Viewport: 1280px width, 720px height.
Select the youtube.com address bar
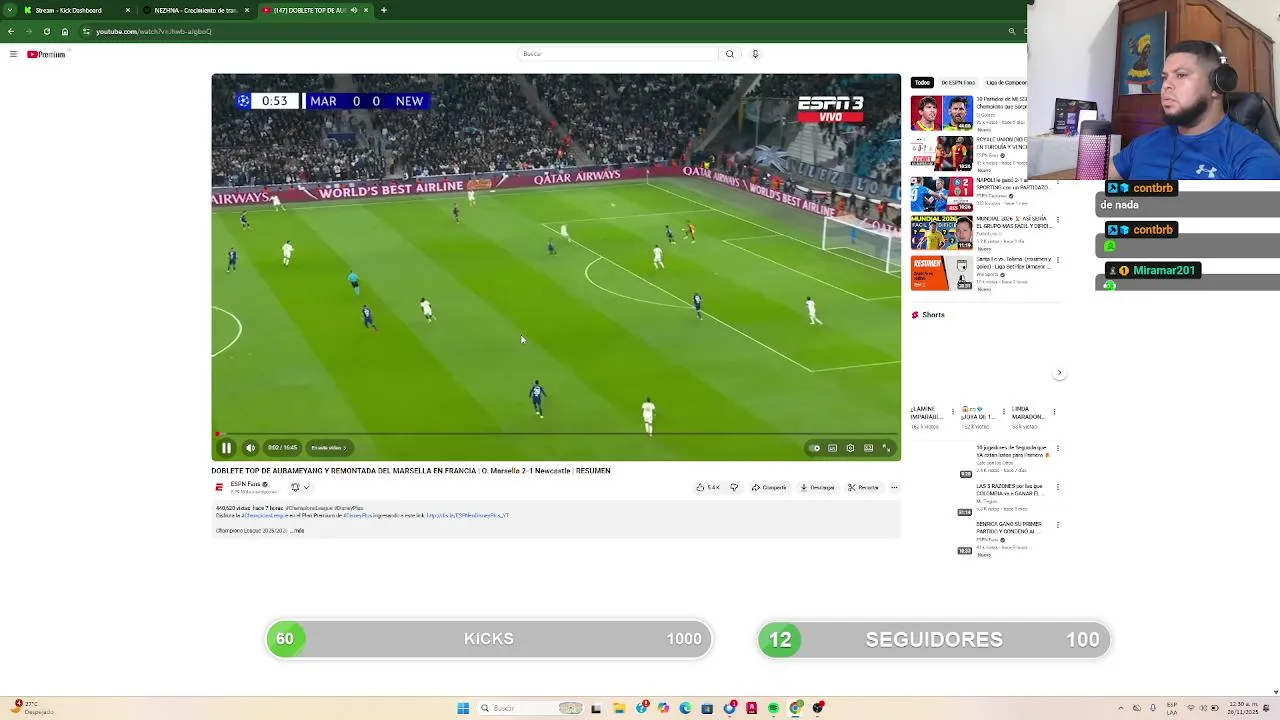tap(540, 31)
